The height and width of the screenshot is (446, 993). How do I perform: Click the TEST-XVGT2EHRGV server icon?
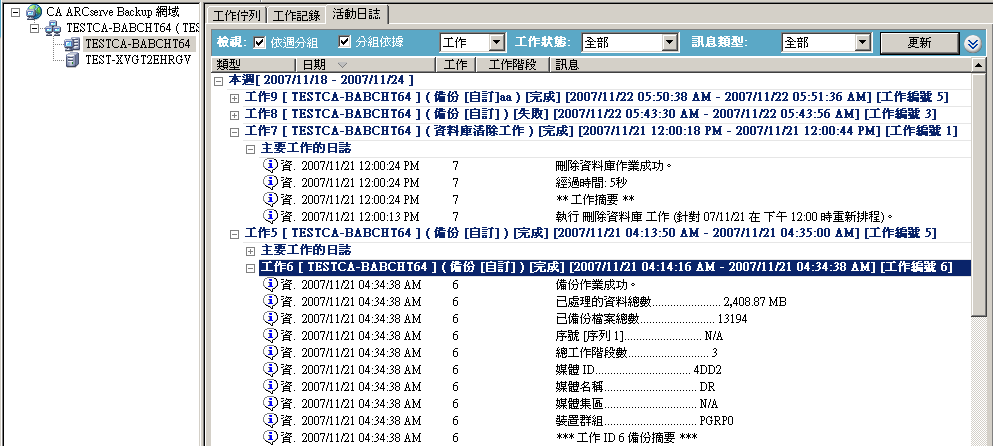click(x=72, y=60)
